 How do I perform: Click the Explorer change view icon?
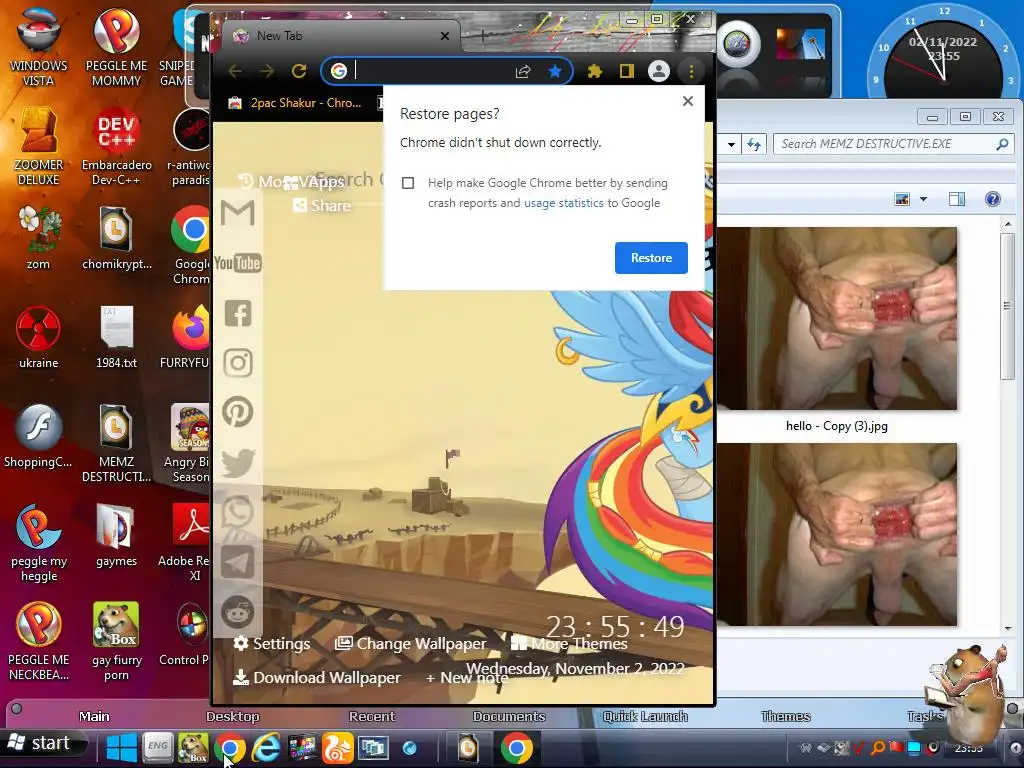click(x=903, y=199)
